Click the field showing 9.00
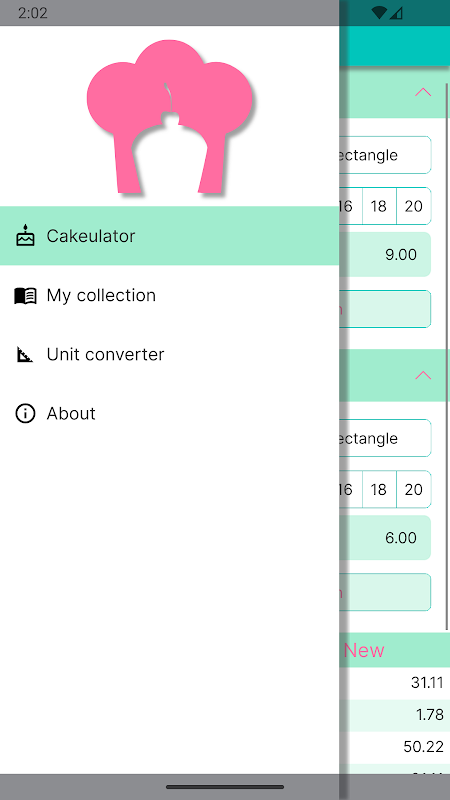450x800 pixels. [385, 255]
